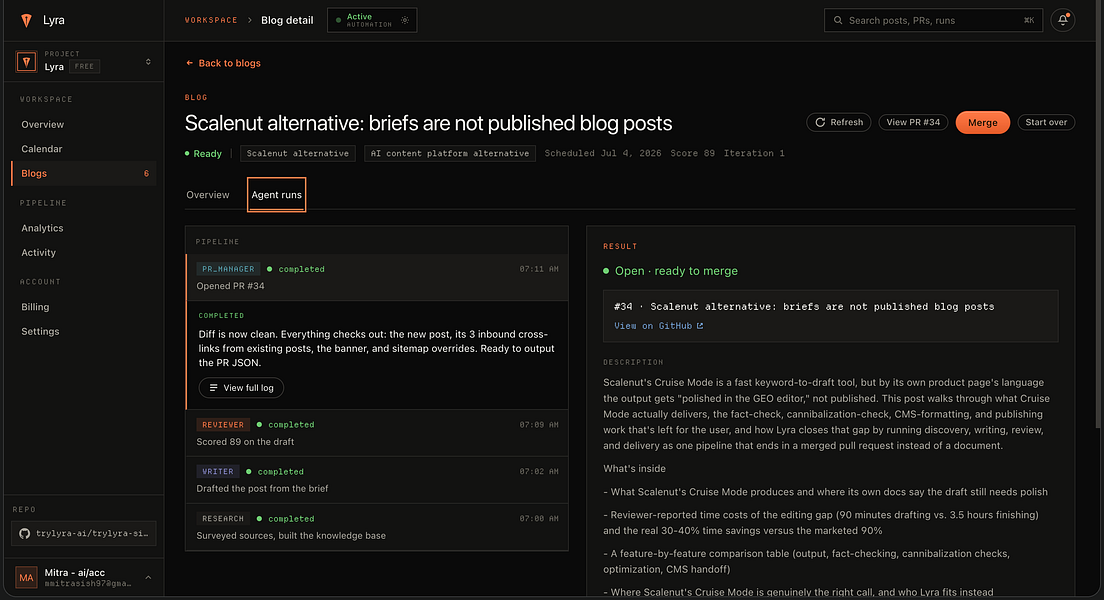This screenshot has height=600, width=1104.
Task: Click the MA user avatar
Action: pos(26,577)
